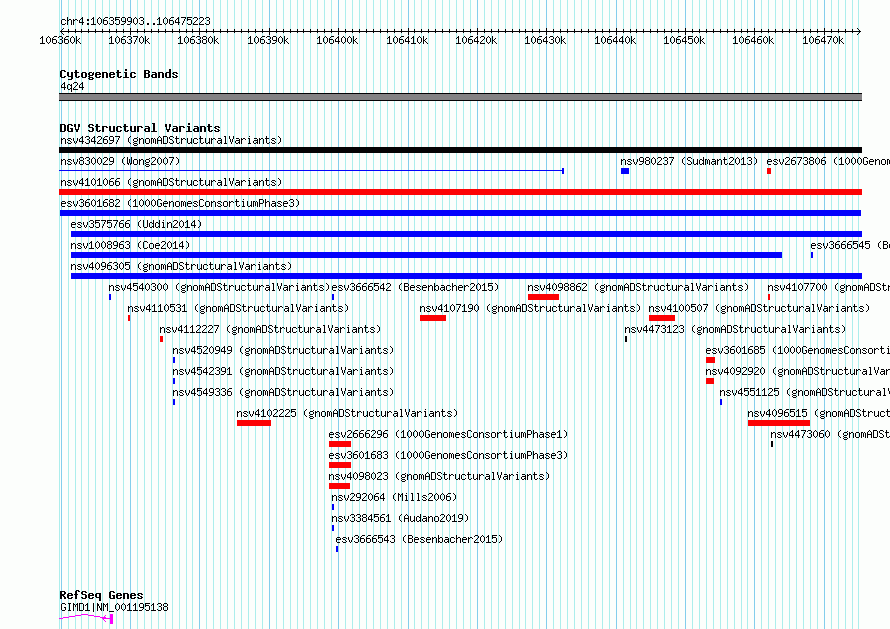Click the nsv4520949 variant label
The height and width of the screenshot is (629, 890).
pyautogui.click(x=283, y=350)
